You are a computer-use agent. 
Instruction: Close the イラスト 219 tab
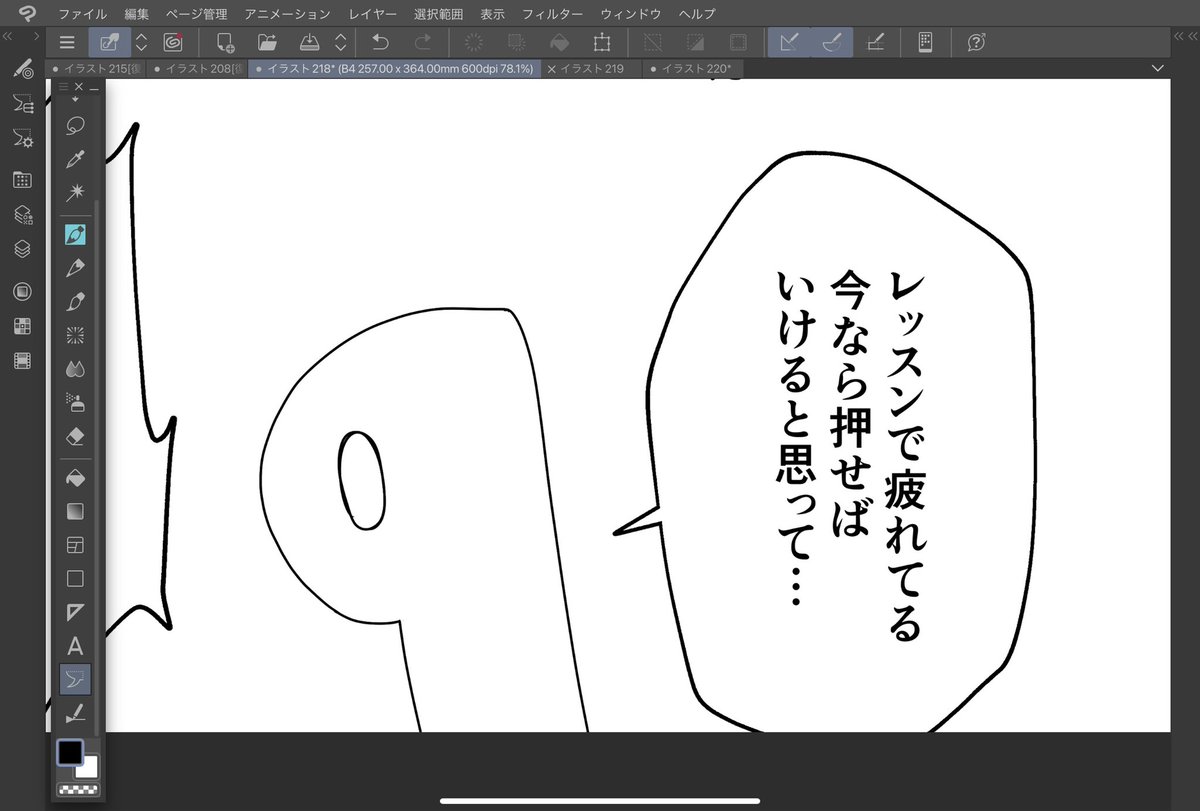click(x=552, y=69)
